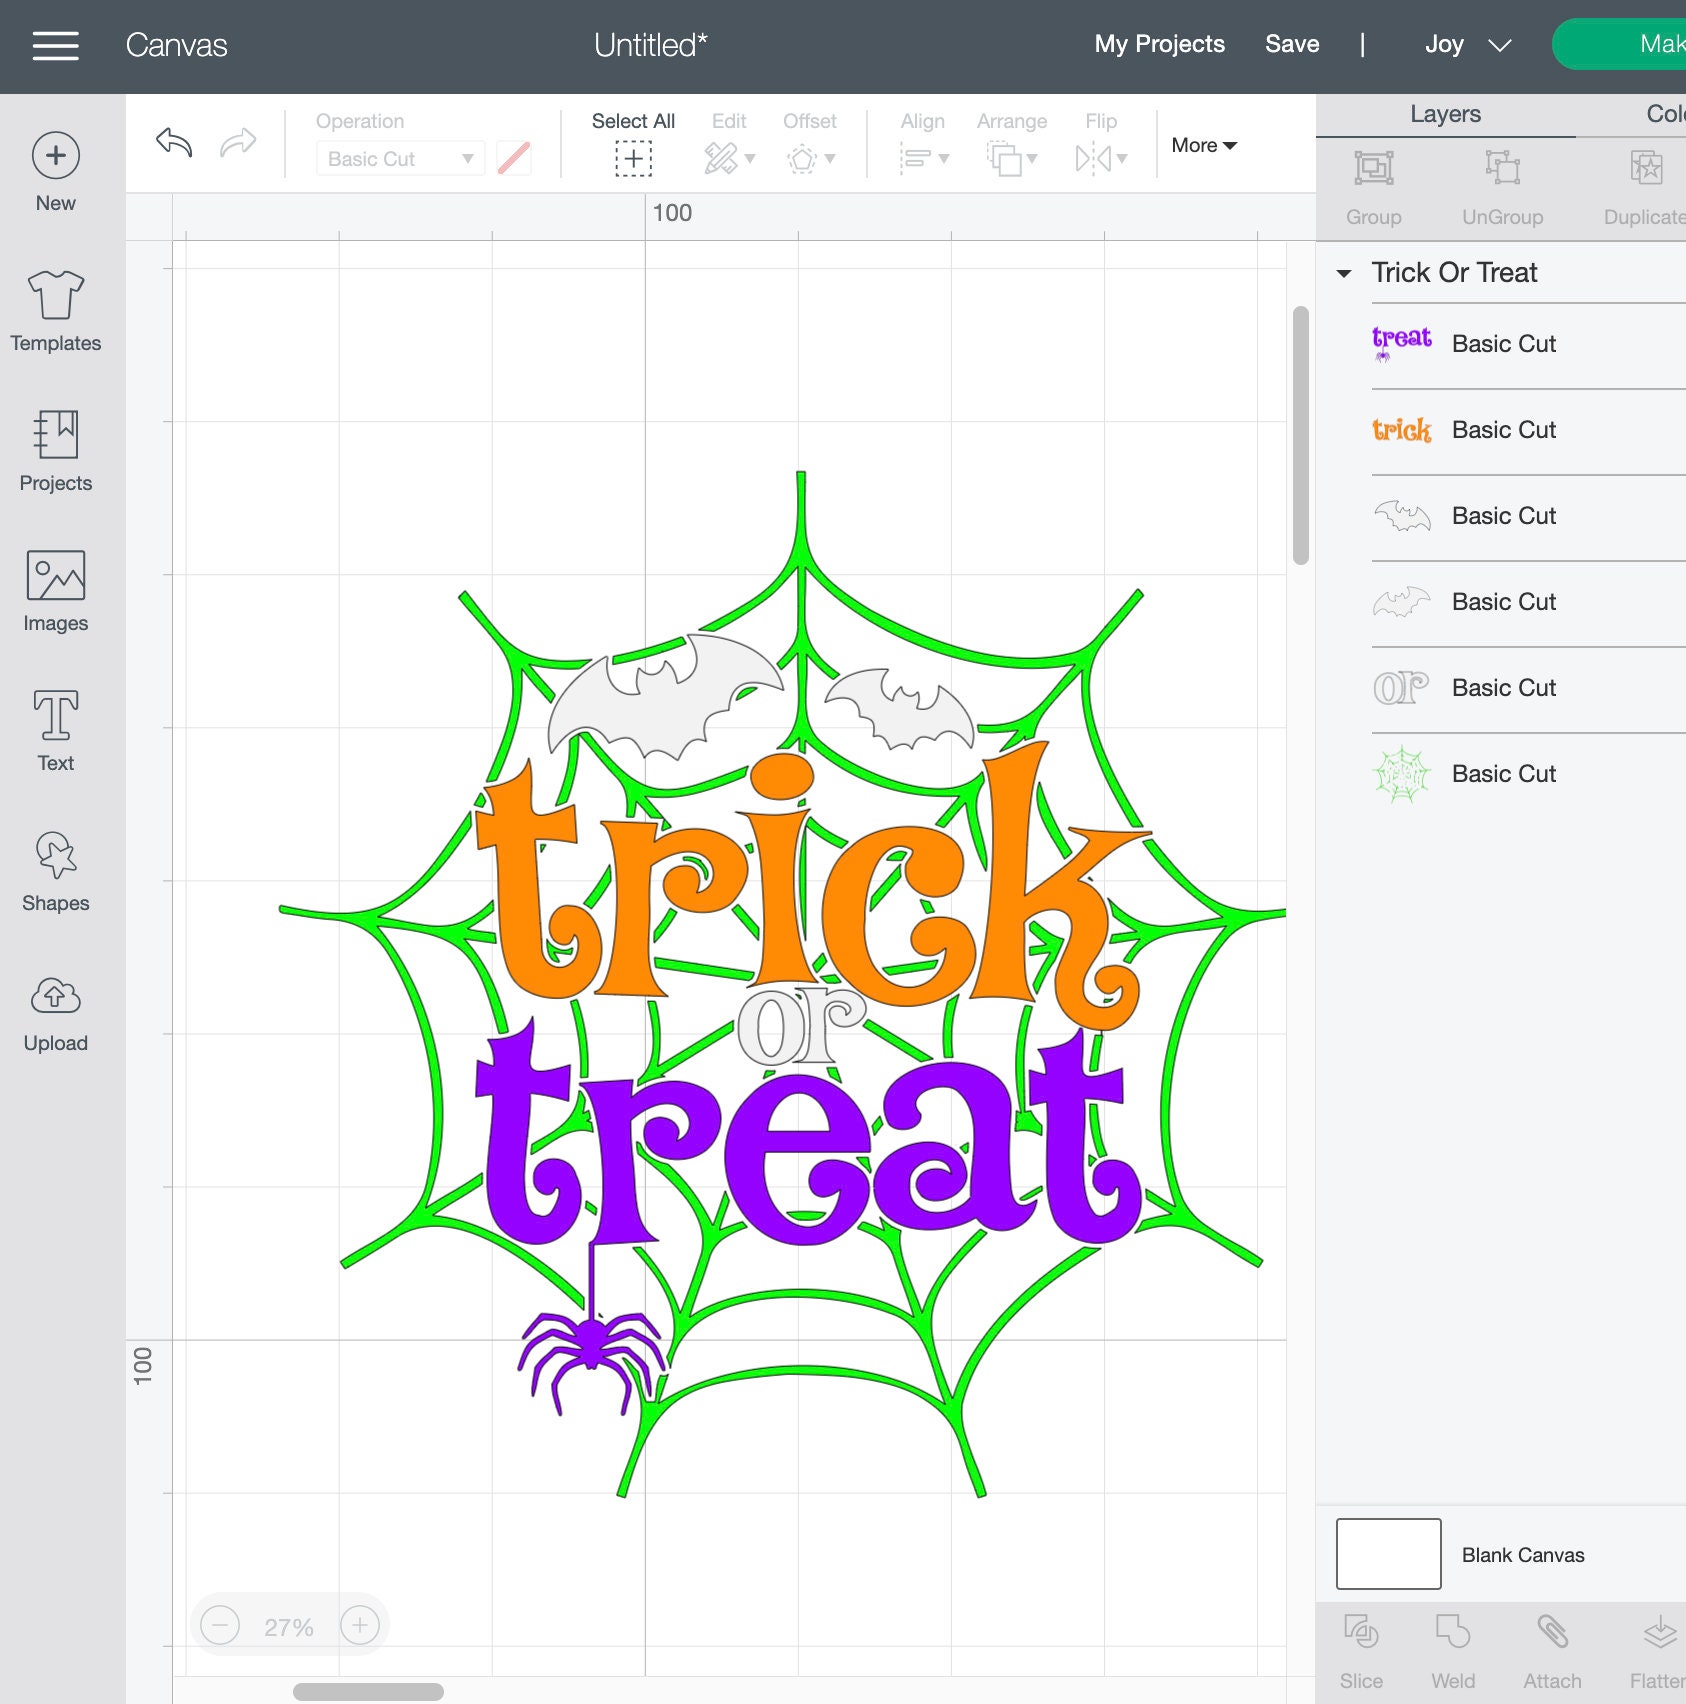This screenshot has width=1686, height=1704.
Task: Open the Operation Basic Cut dropdown
Action: coord(400,158)
